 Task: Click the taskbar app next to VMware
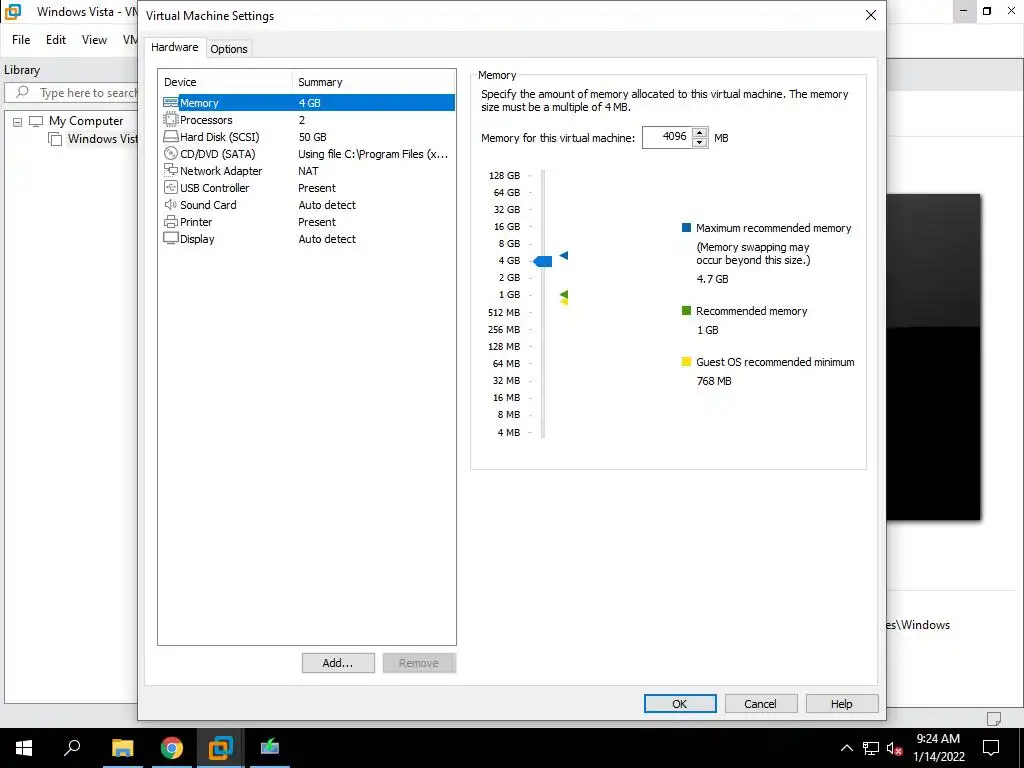[269, 748]
